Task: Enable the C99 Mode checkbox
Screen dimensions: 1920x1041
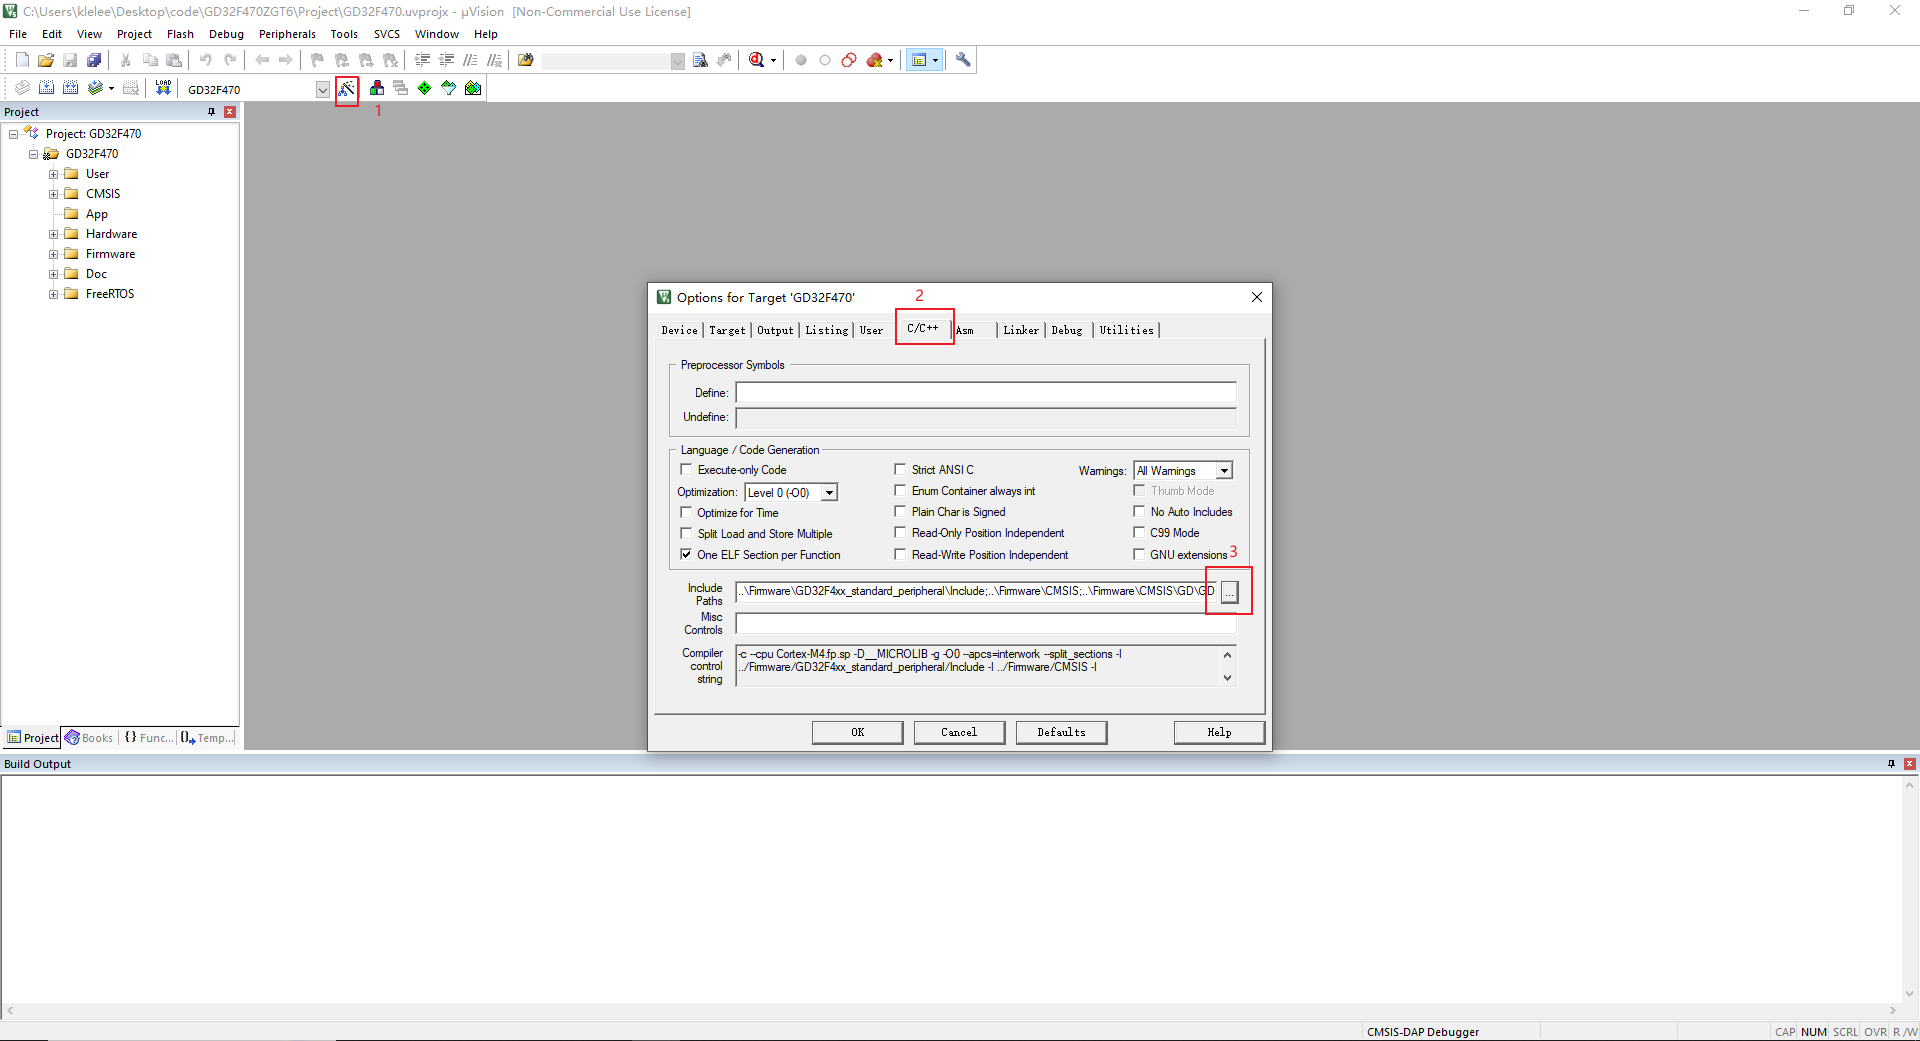Action: 1139,533
